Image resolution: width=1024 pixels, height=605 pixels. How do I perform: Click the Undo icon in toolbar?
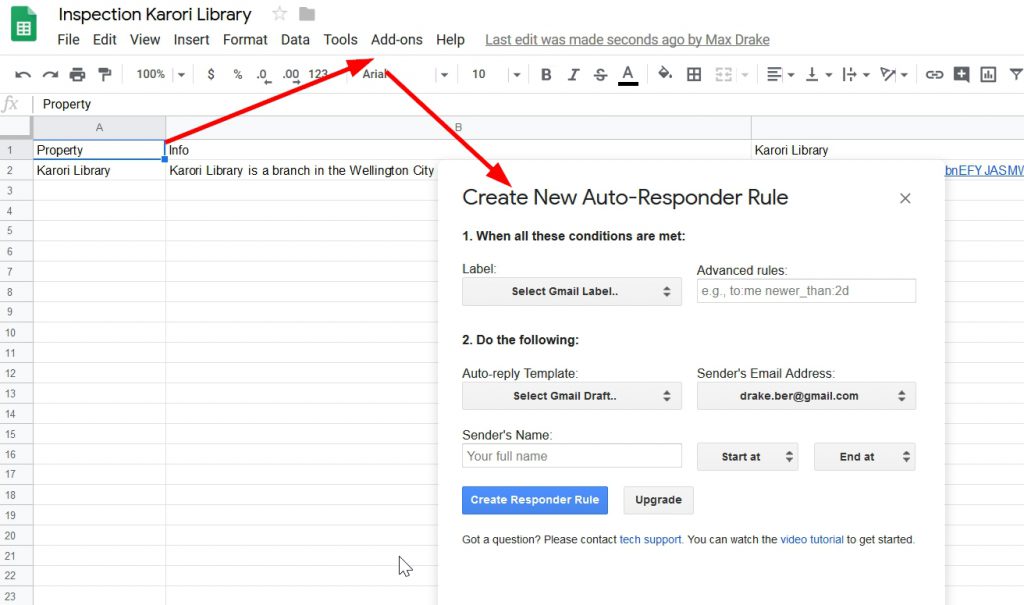[x=23, y=75]
